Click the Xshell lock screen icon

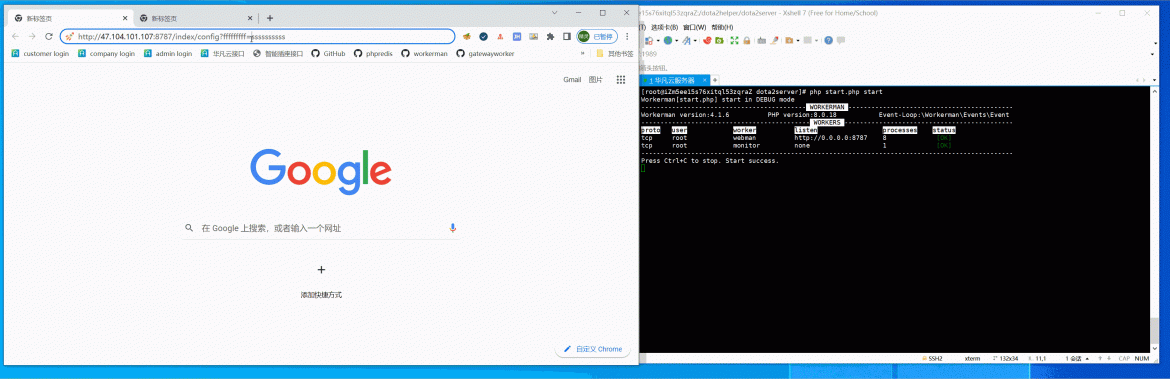[747, 40]
